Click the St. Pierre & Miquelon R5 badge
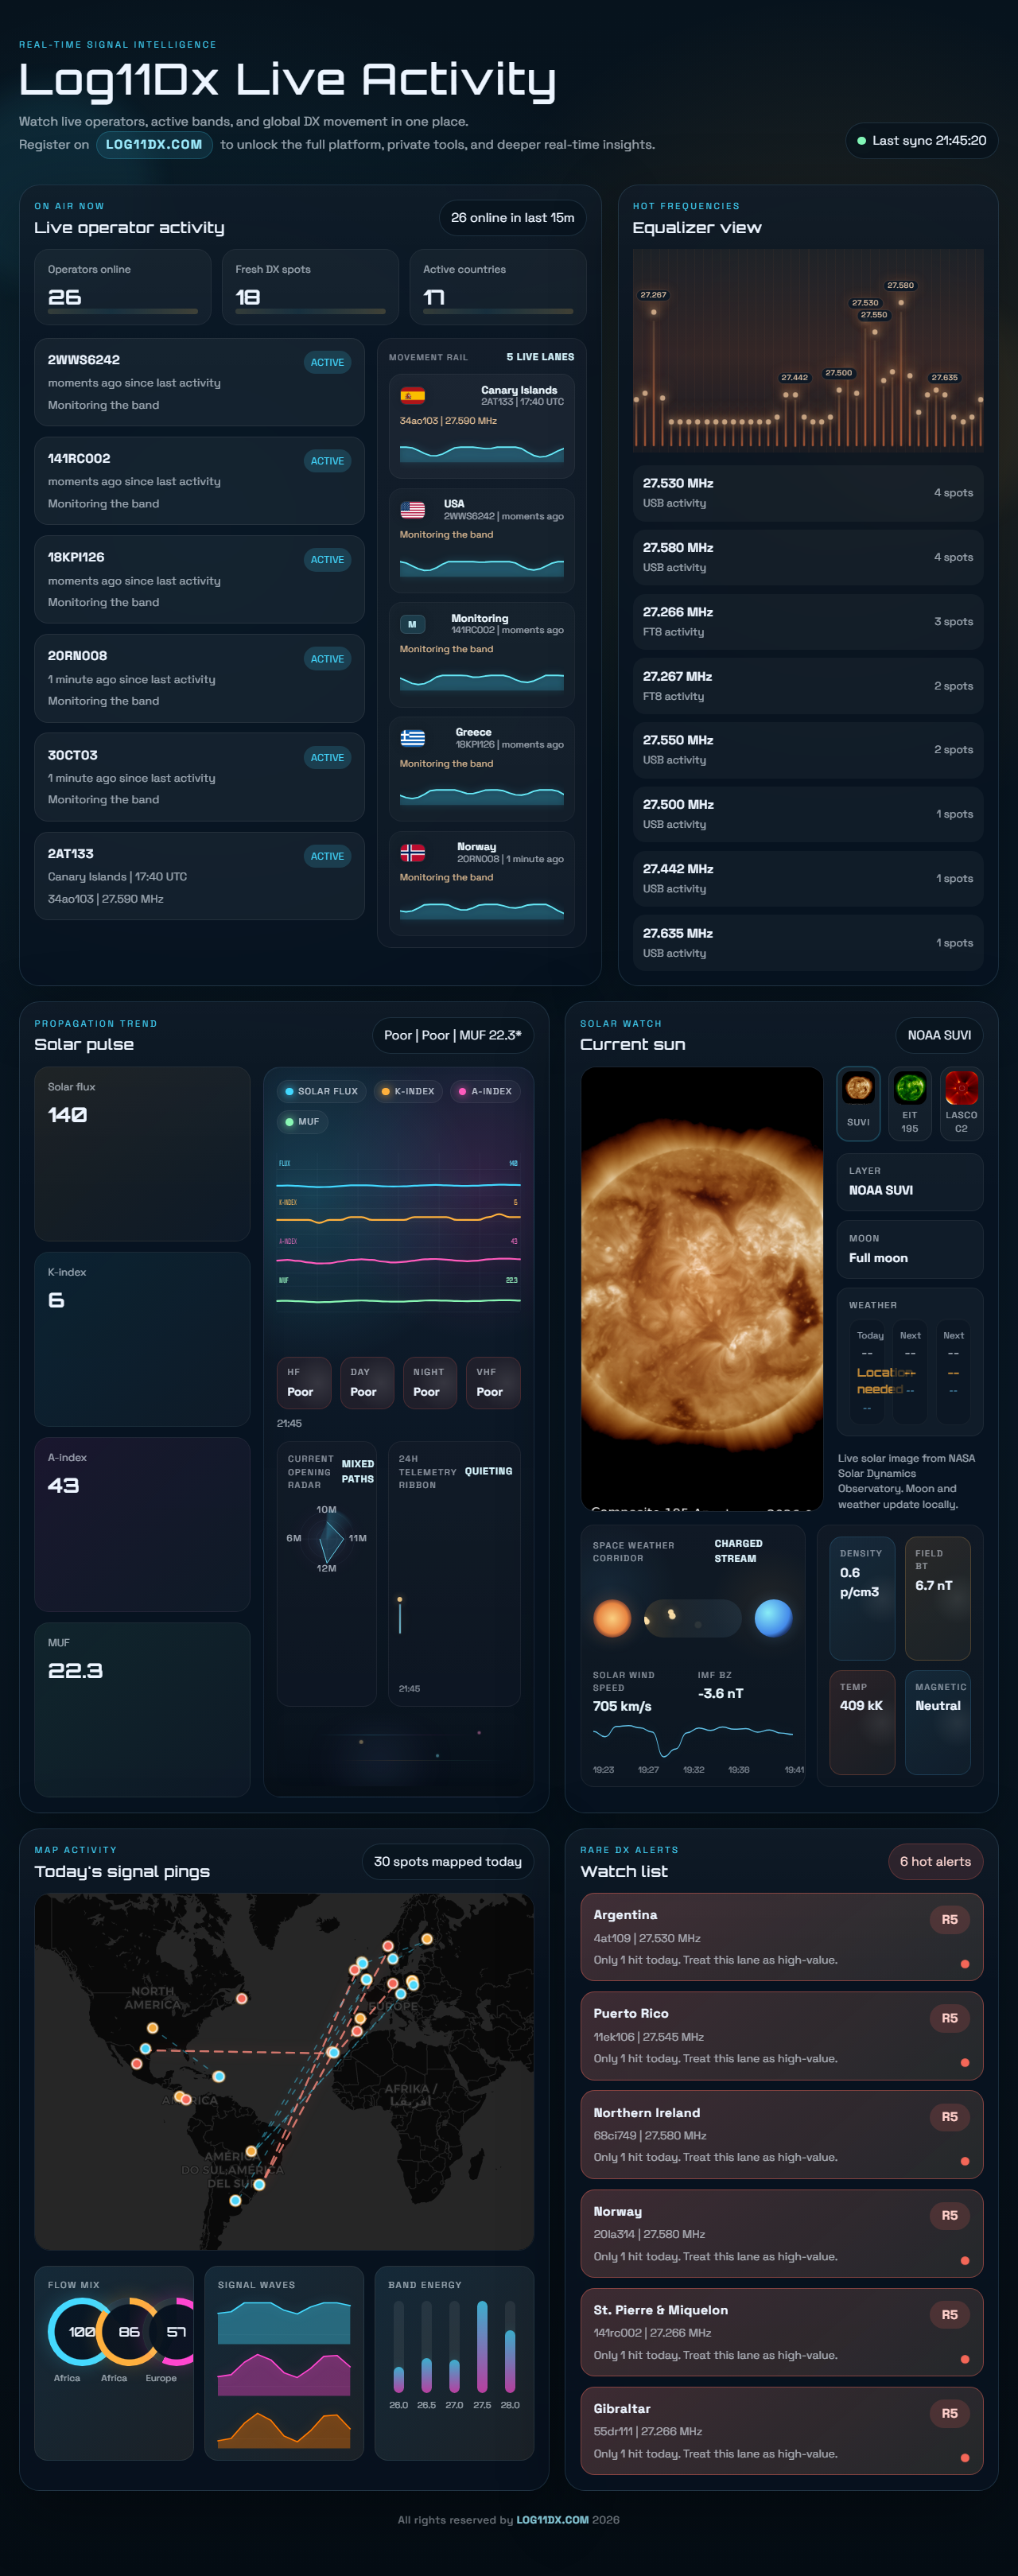The image size is (1018, 2576). [x=949, y=2314]
